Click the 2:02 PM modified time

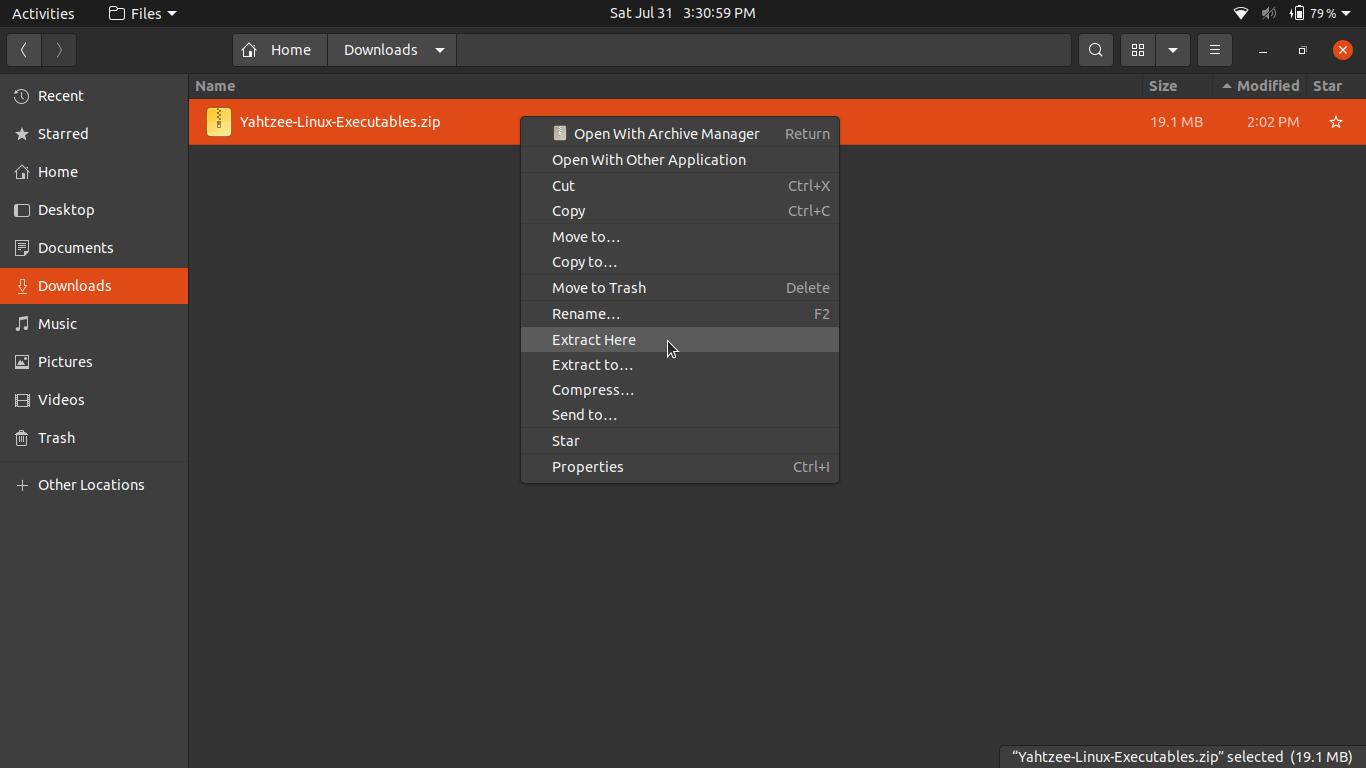point(1273,122)
